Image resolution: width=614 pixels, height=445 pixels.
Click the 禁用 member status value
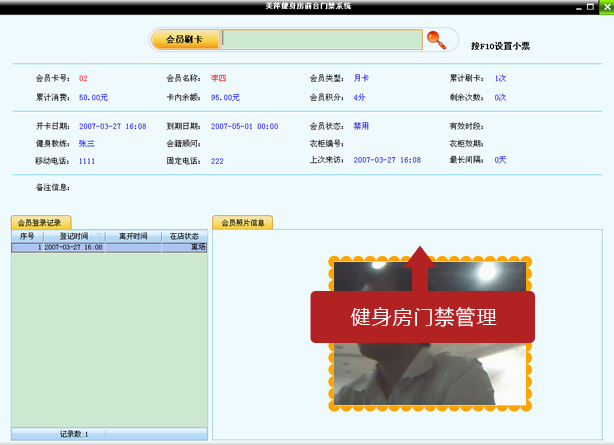point(361,127)
